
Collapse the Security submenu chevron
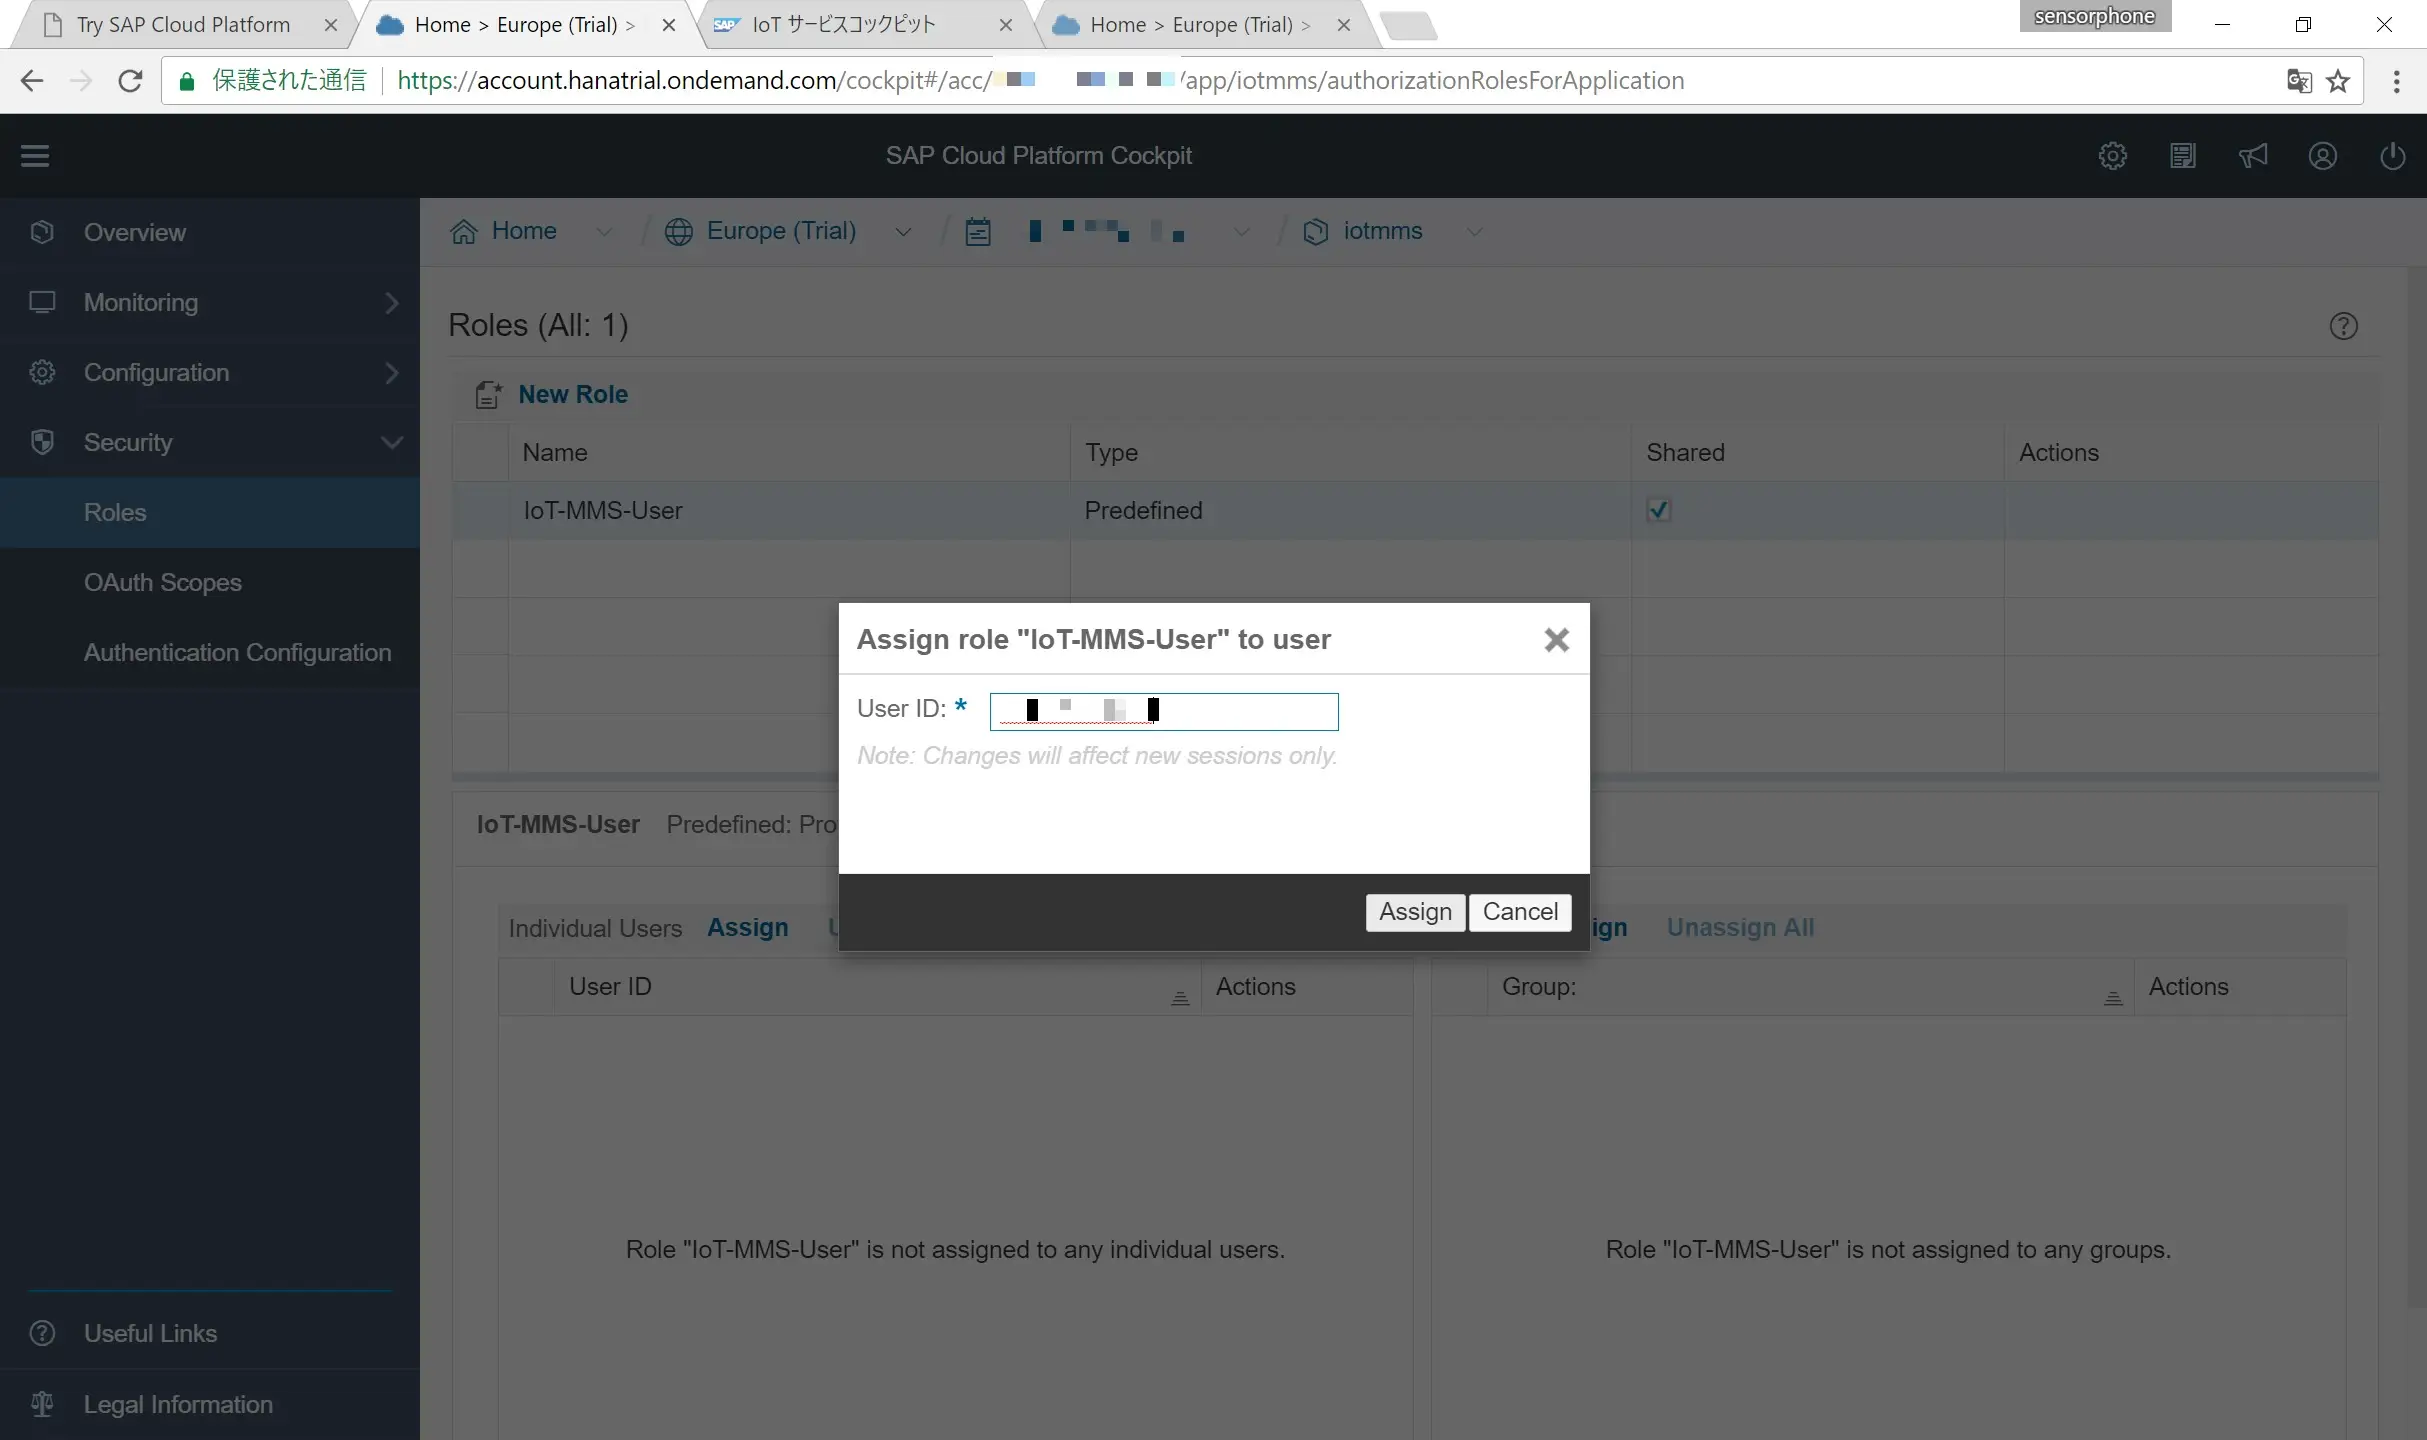pyautogui.click(x=392, y=442)
